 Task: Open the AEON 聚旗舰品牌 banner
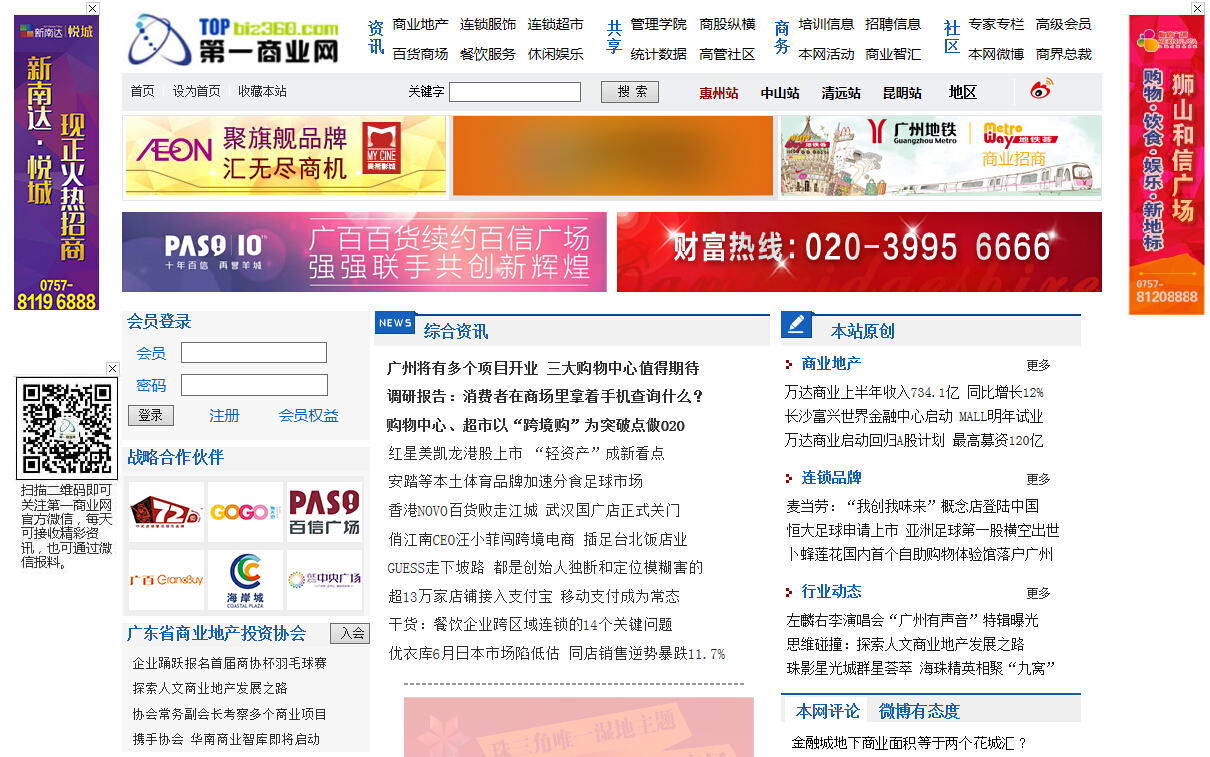tap(286, 155)
